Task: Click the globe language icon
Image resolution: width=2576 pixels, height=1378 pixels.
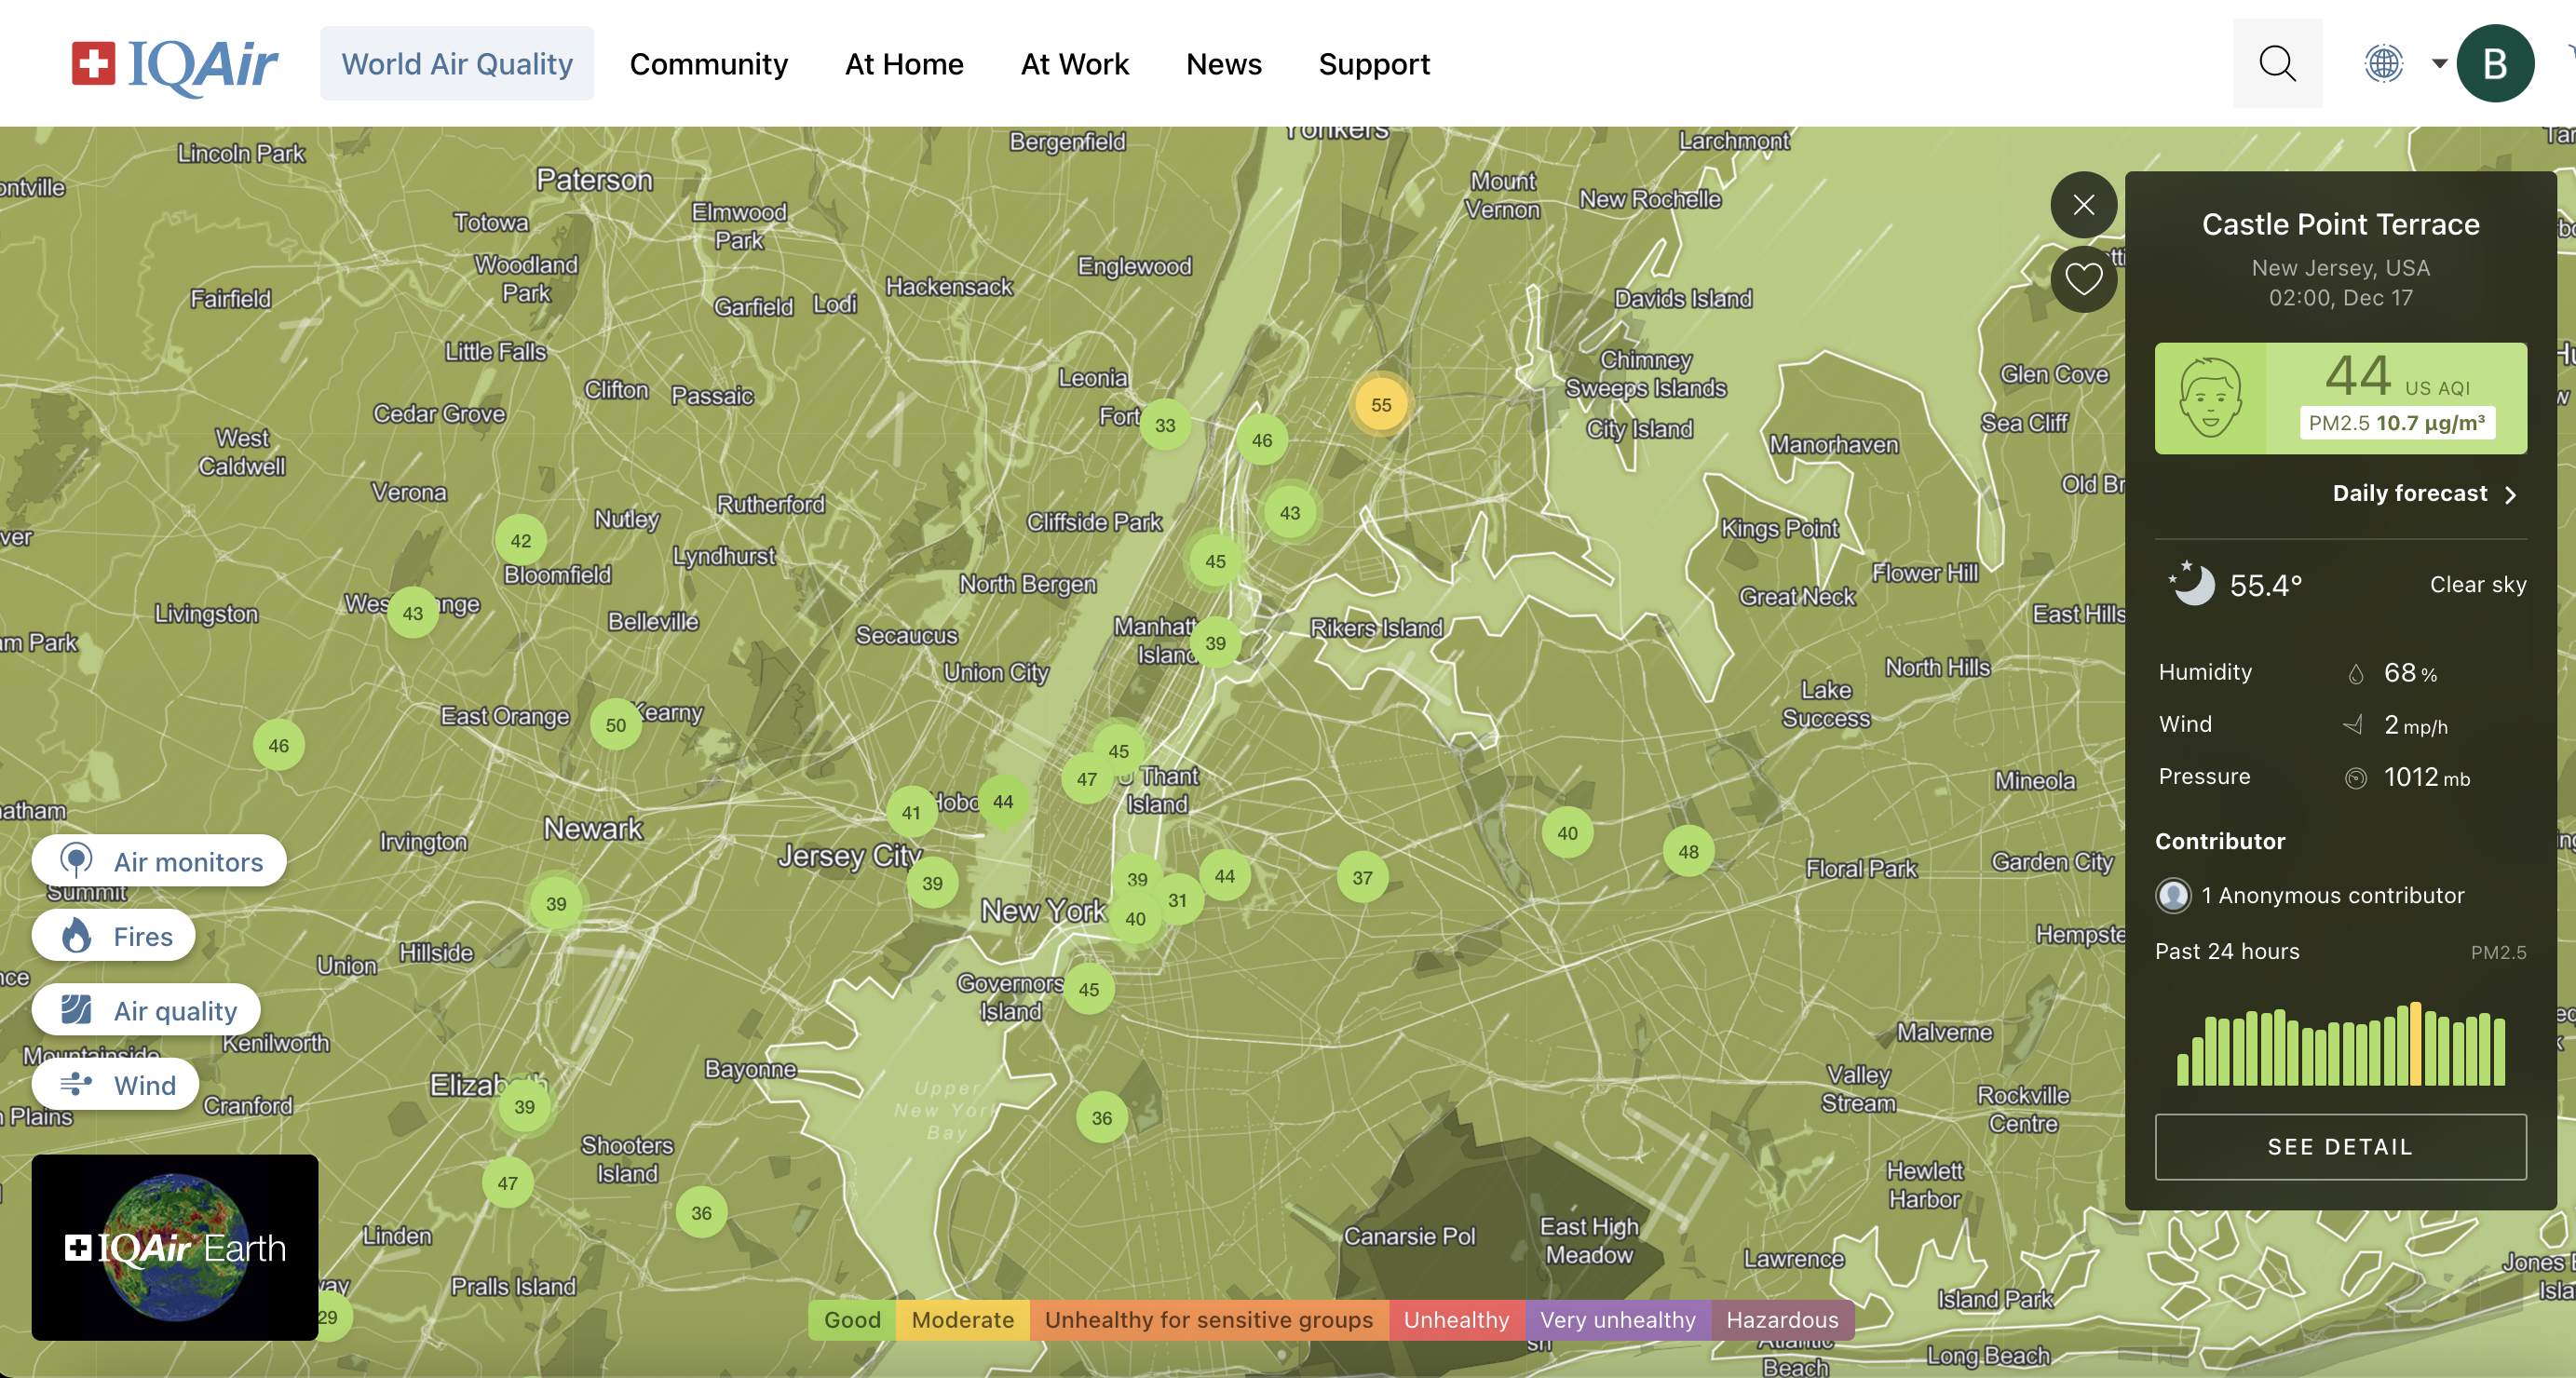Action: pos(2384,63)
